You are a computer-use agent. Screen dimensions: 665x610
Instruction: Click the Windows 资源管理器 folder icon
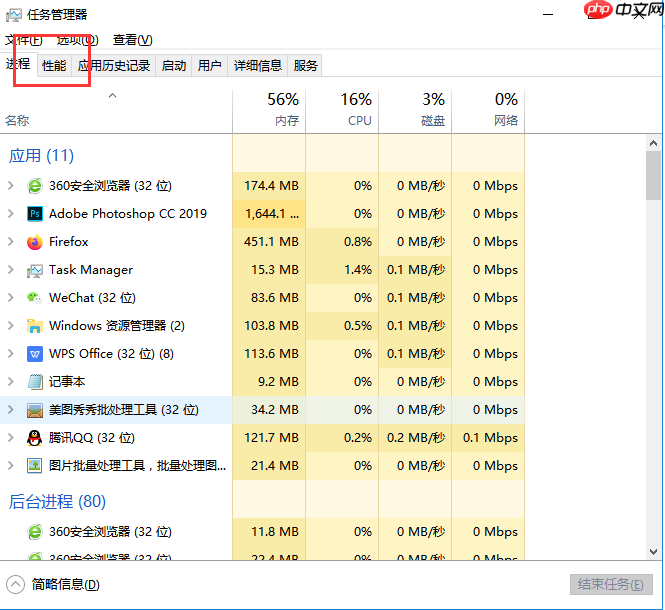click(35, 326)
